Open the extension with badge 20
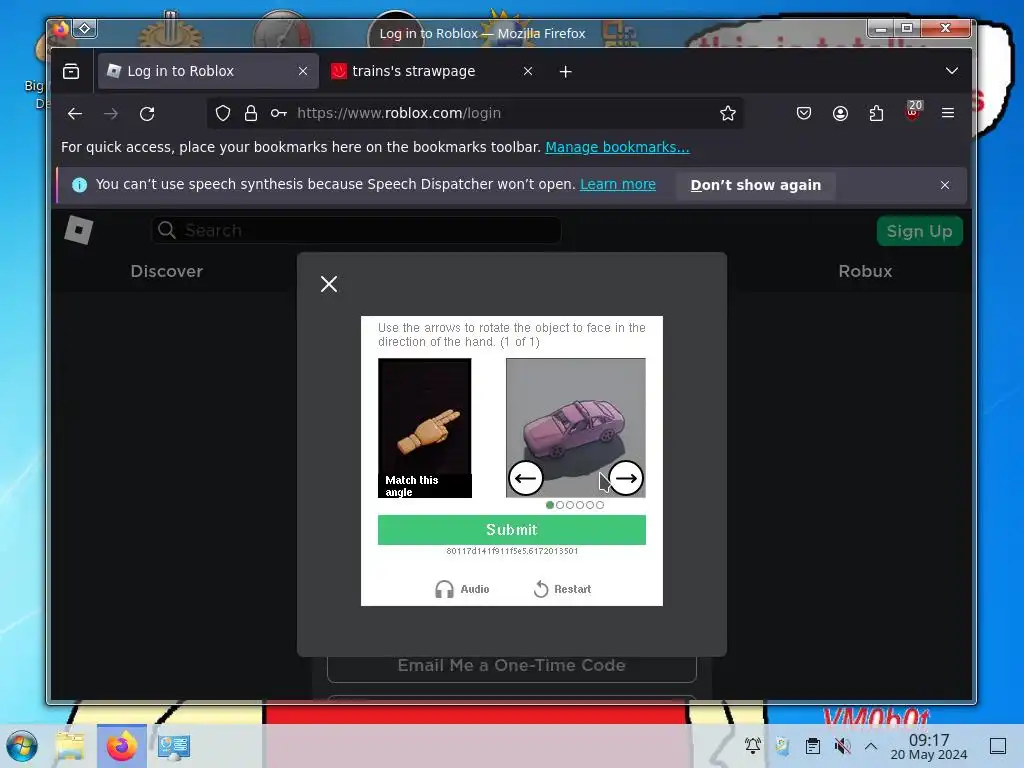 tap(913, 111)
